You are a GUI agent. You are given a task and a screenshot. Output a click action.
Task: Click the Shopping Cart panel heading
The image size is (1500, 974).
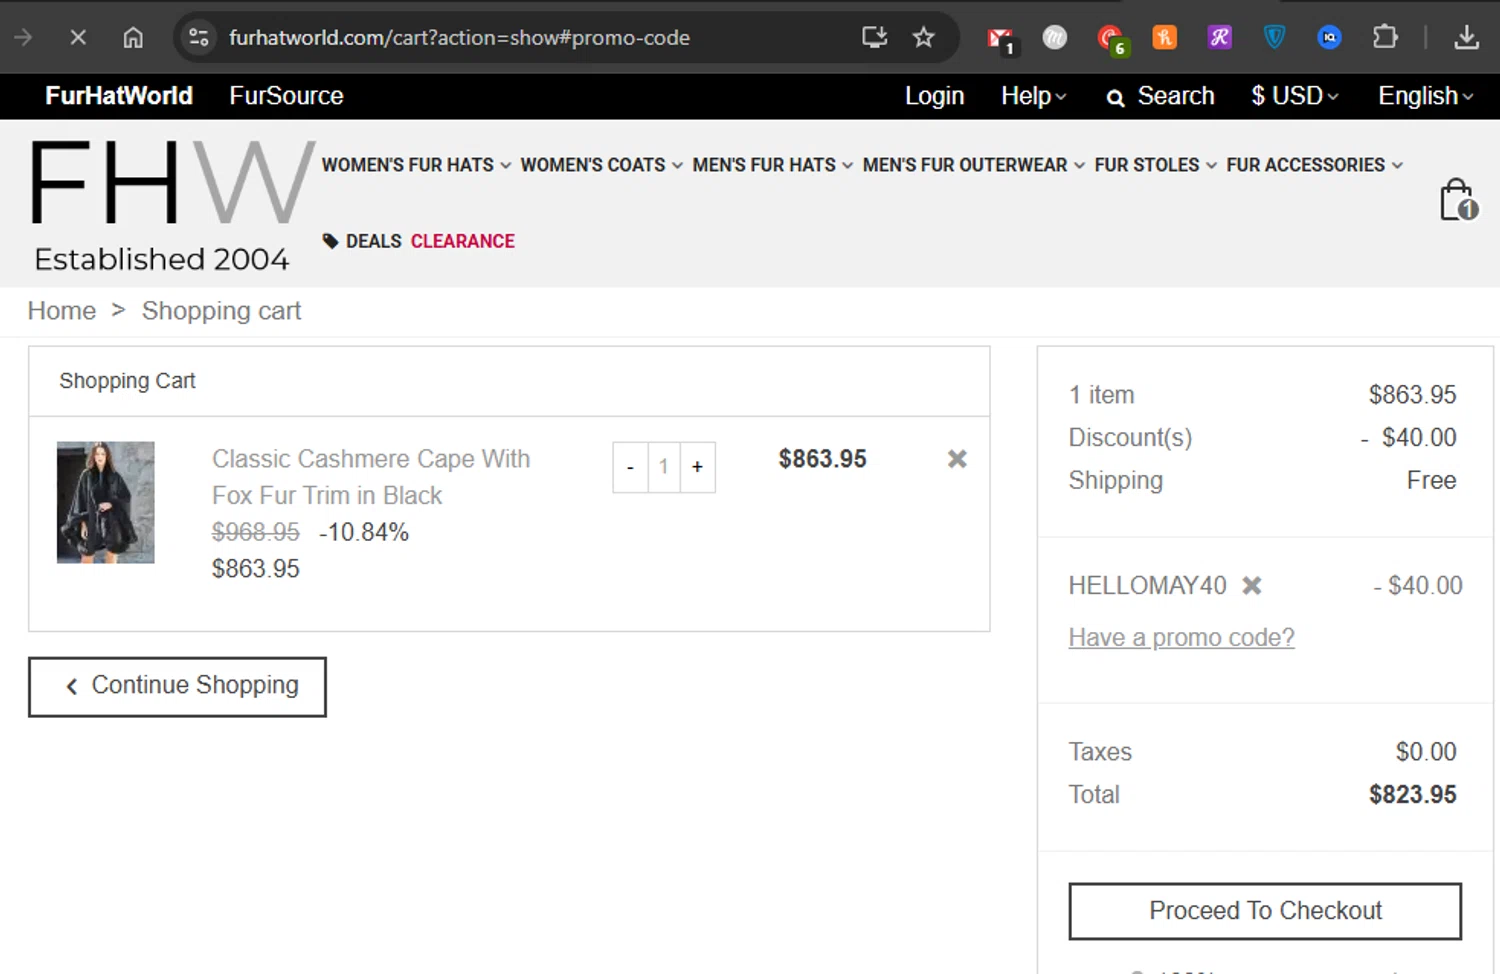point(127,381)
